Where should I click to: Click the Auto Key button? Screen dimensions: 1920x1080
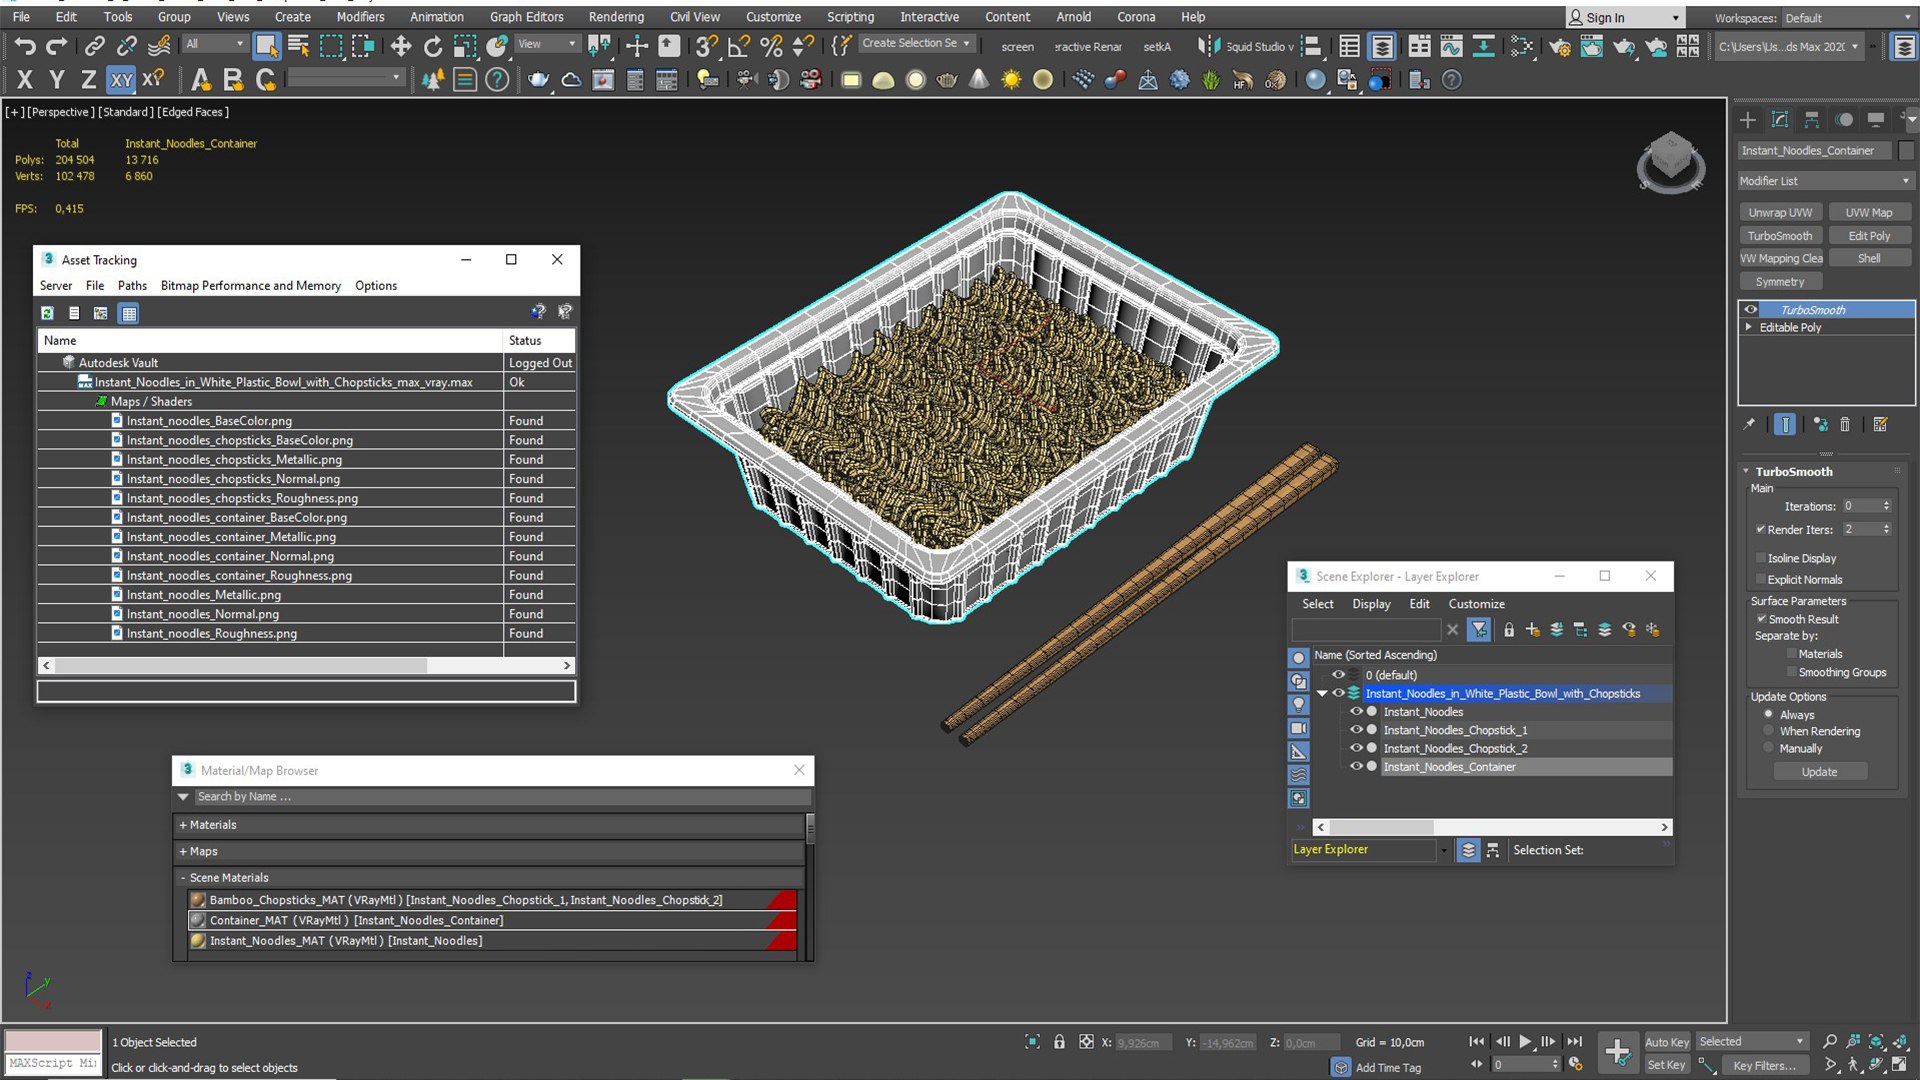coord(1666,1042)
